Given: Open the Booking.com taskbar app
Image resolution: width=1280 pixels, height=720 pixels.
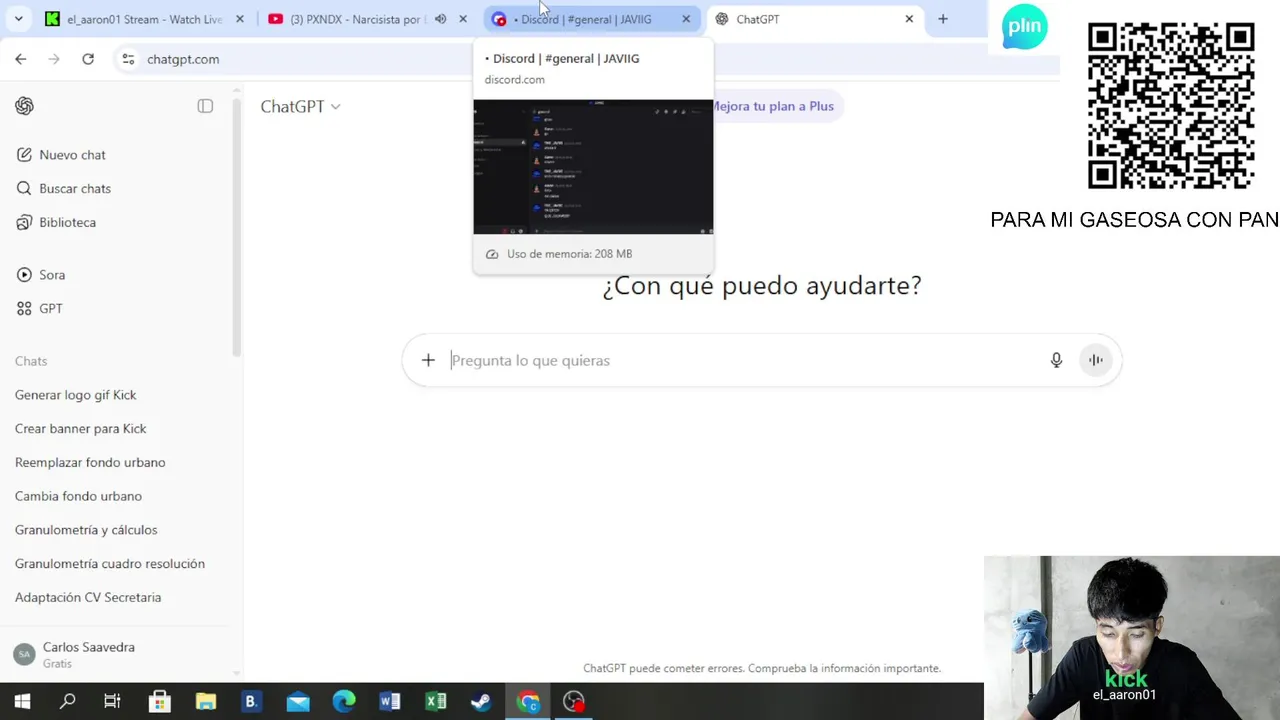Looking at the screenshot, I should [x=251, y=702].
